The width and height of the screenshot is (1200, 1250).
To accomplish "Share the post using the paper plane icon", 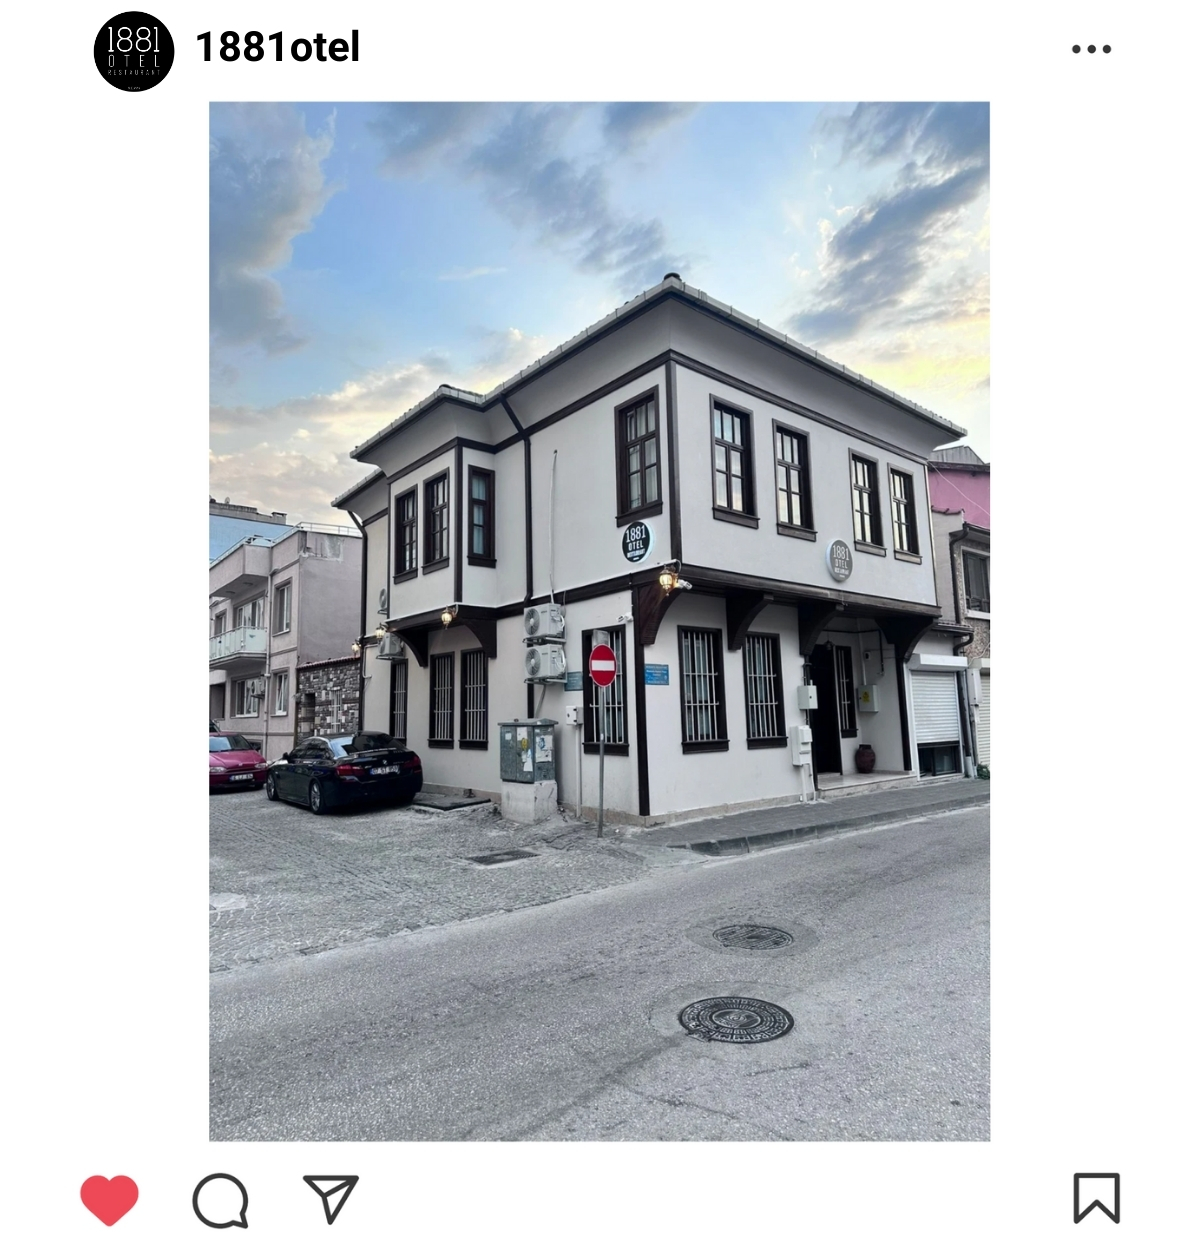I will tap(330, 1198).
